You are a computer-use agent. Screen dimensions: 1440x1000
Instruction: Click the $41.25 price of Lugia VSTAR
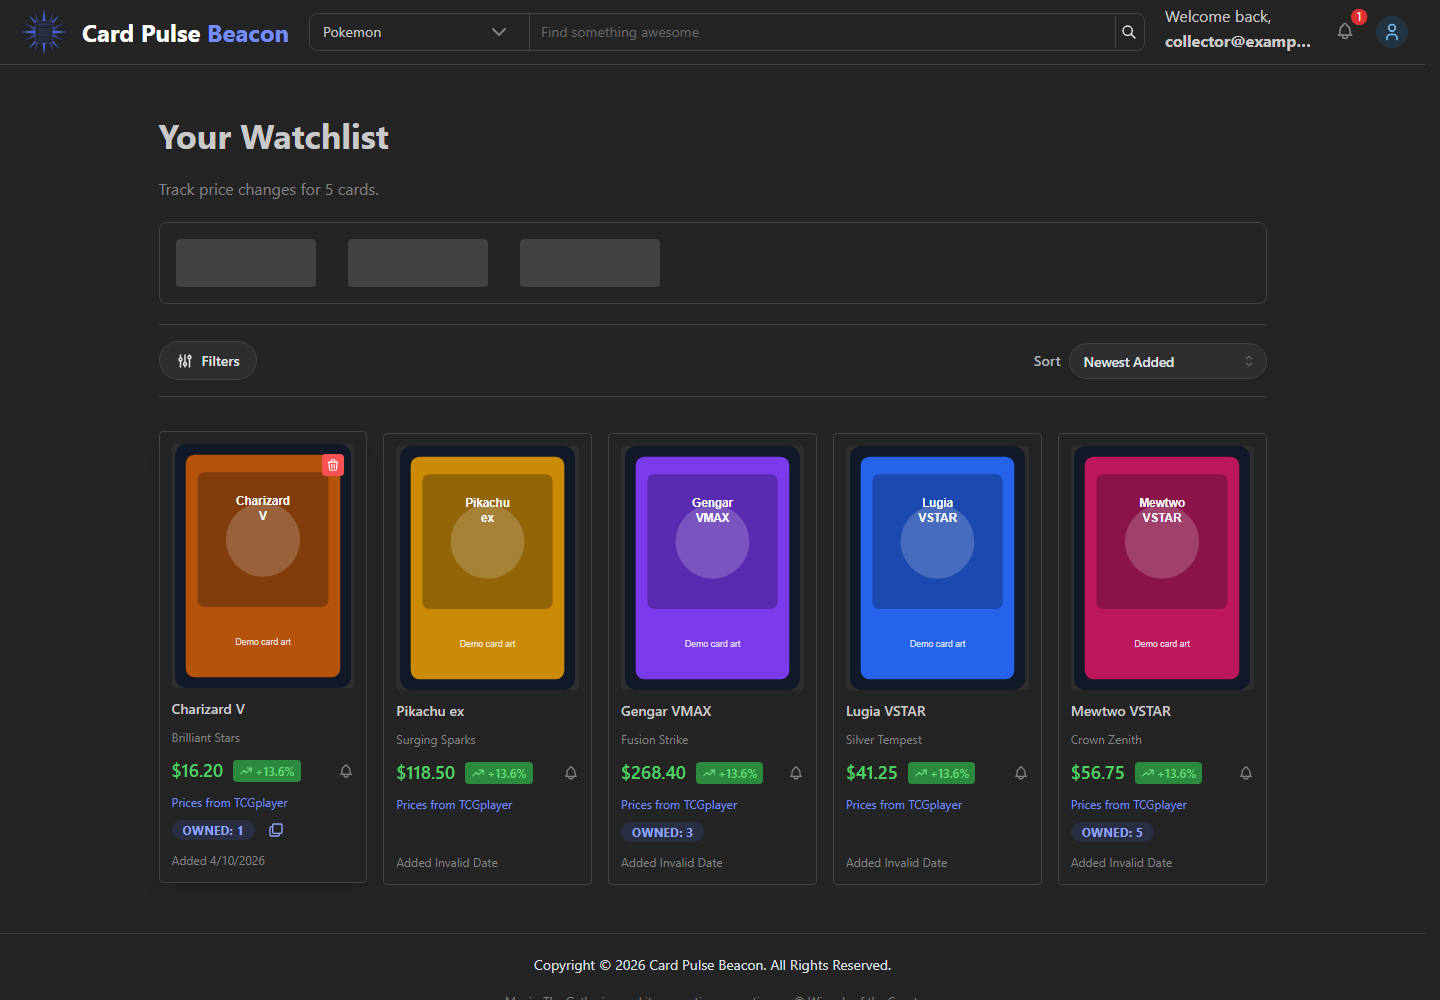[872, 773]
